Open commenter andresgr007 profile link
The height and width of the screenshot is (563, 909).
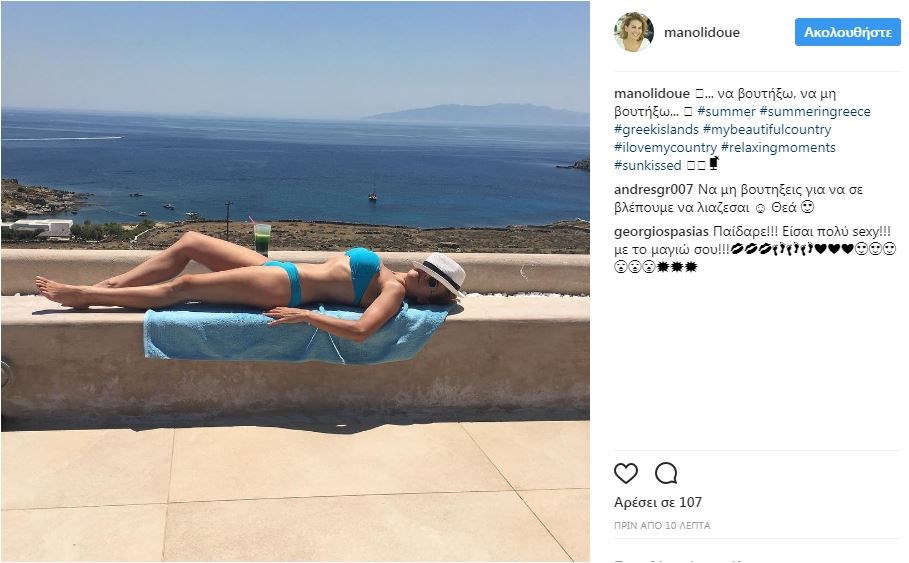tap(653, 190)
